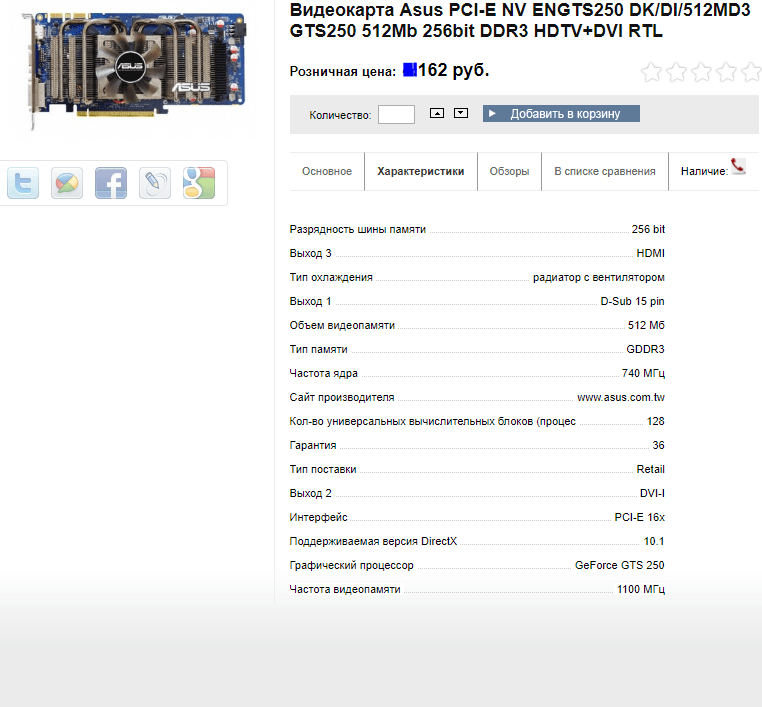
Task: Rate product two stars
Action: pyautogui.click(x=676, y=72)
